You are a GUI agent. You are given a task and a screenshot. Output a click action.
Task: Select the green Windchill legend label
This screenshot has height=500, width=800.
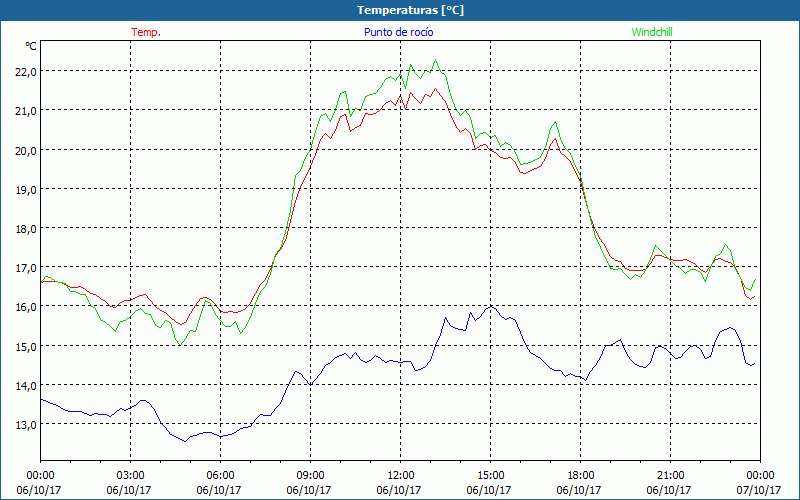pos(652,32)
